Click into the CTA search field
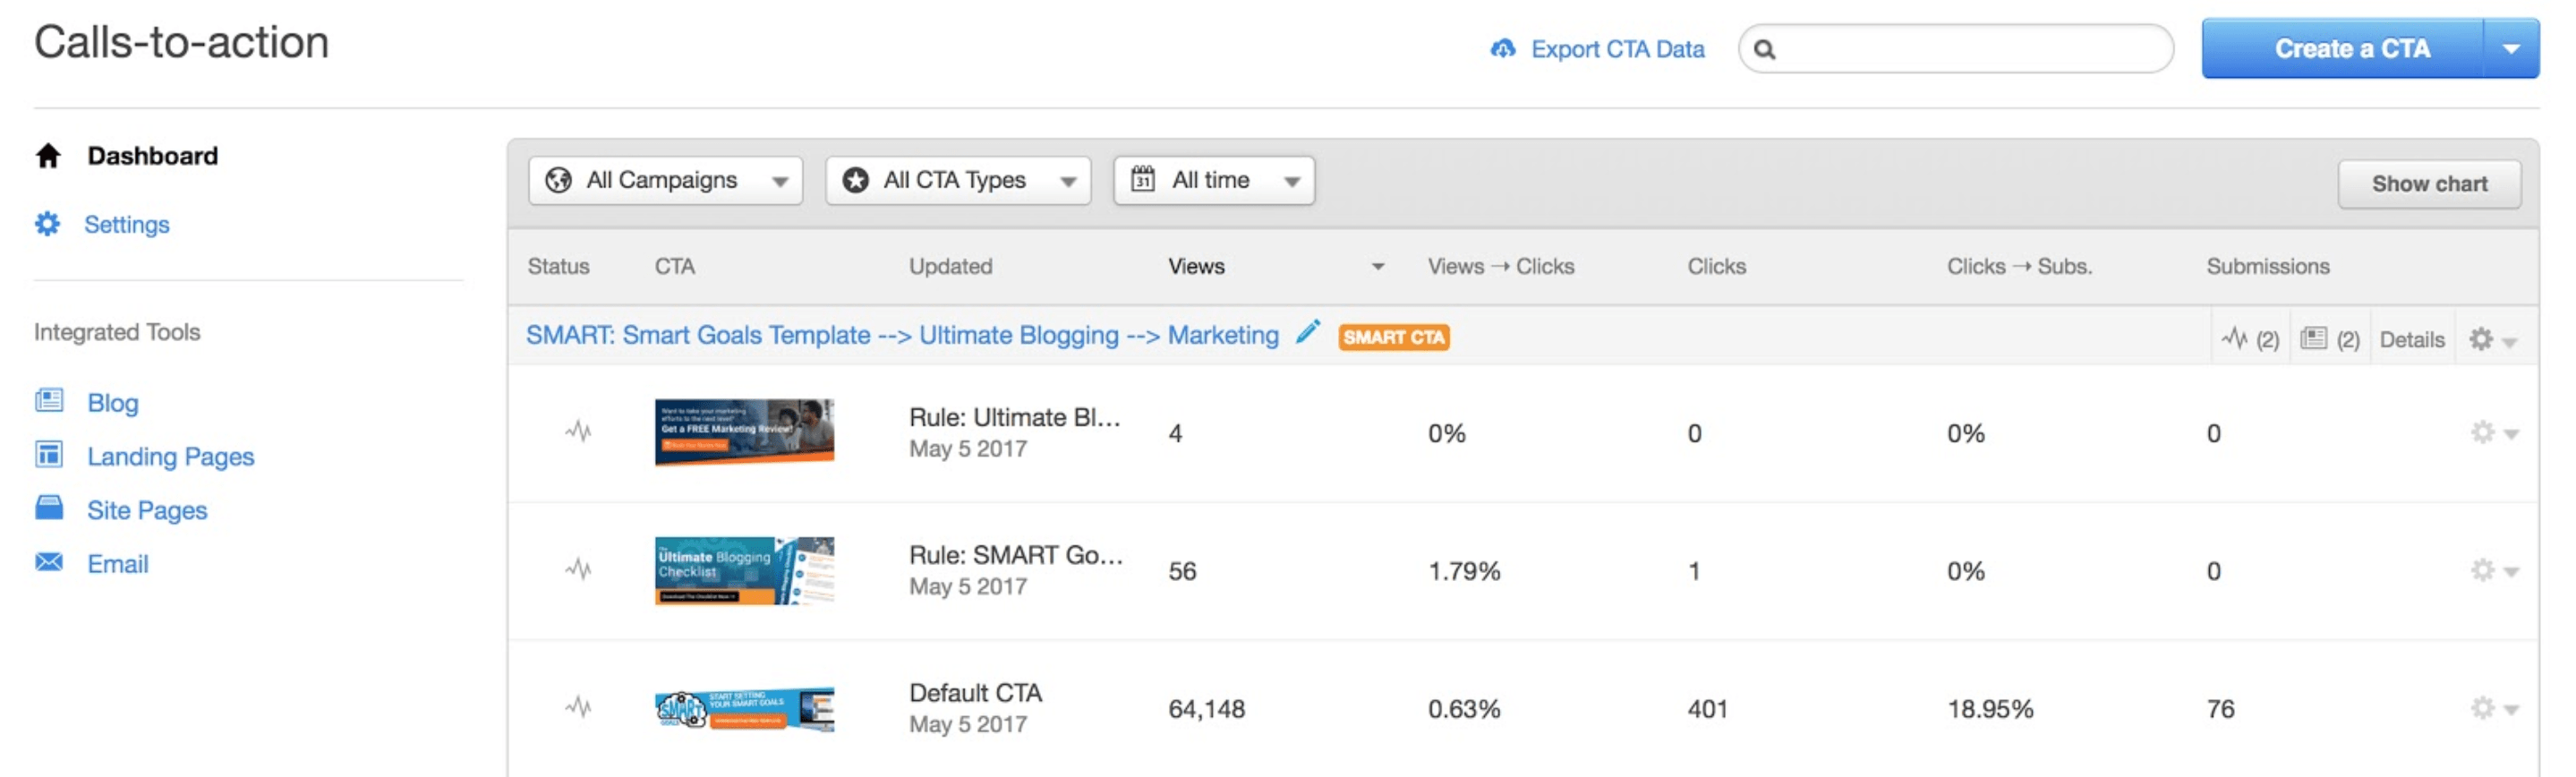This screenshot has height=777, width=2576. point(1955,49)
